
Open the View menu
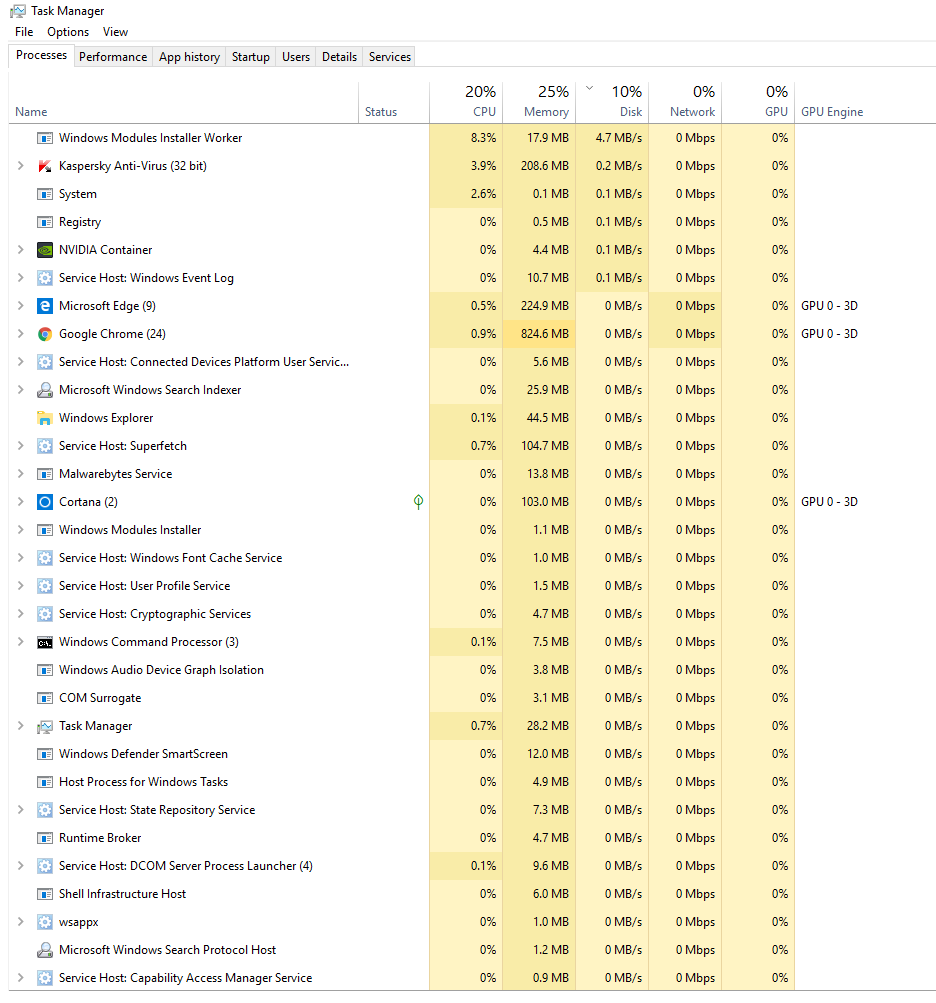(x=115, y=32)
